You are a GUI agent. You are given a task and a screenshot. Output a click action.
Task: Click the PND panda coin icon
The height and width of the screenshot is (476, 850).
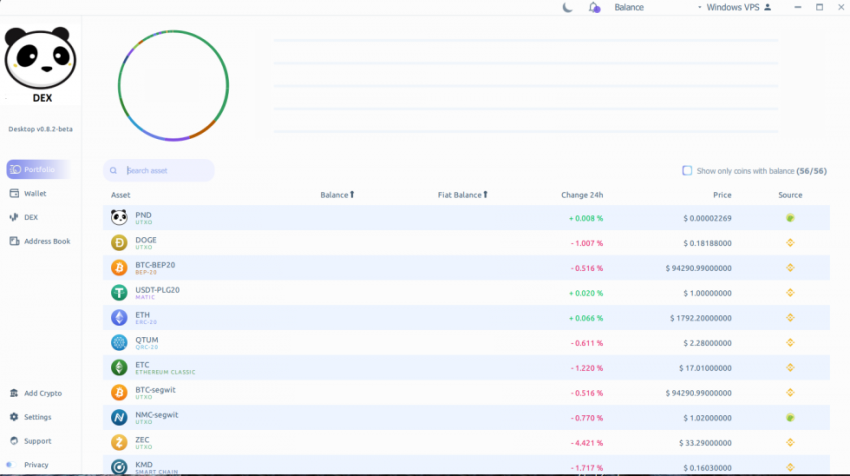click(119, 217)
